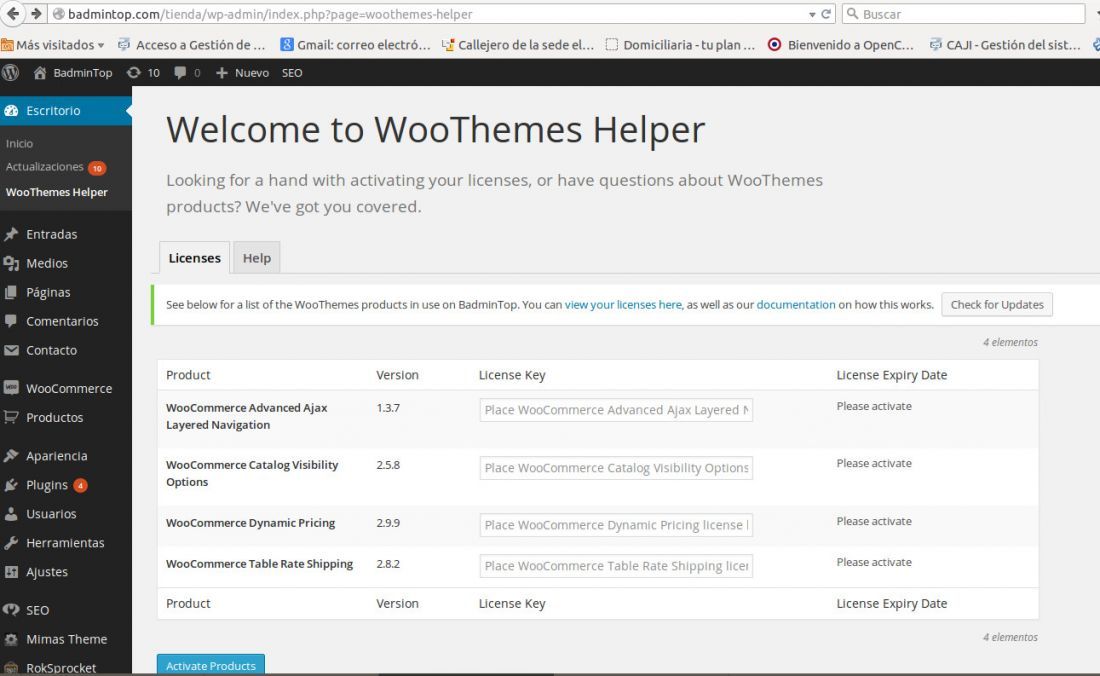The image size is (1100, 676).
Task: Open updates via the circular arrows icon showing 10
Action: [133, 73]
